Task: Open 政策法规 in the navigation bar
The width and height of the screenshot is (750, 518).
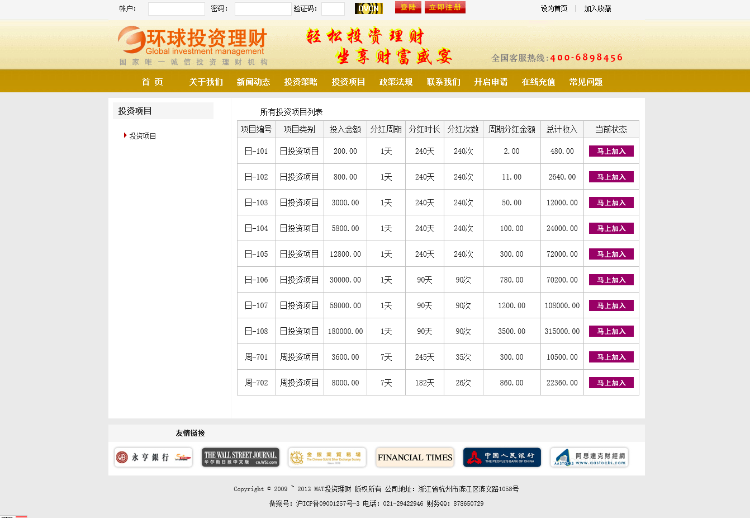Action: (x=396, y=82)
